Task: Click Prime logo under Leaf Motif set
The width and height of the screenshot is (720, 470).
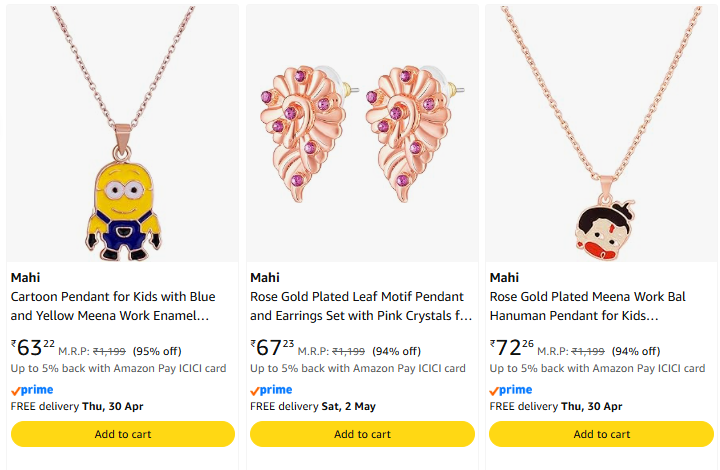Action: pyautogui.click(x=271, y=390)
